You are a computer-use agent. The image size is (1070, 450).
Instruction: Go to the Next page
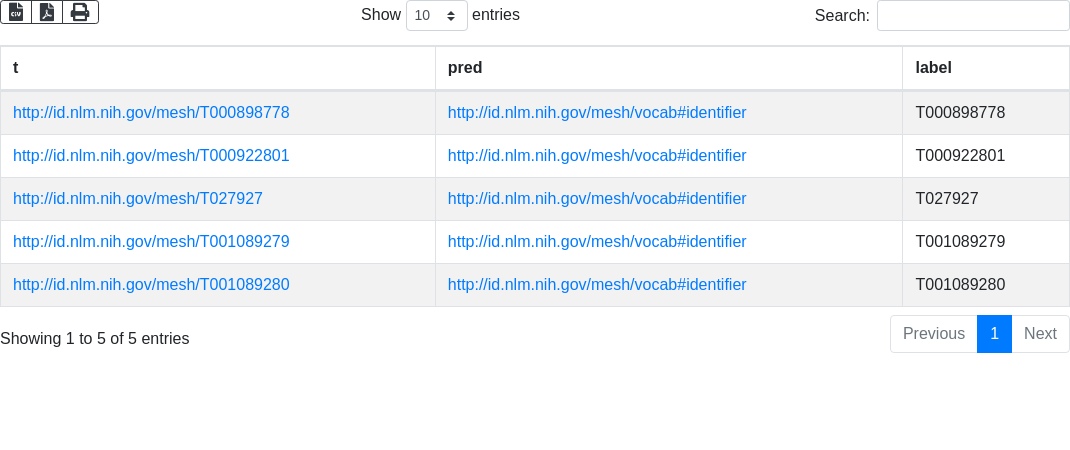tap(1040, 334)
